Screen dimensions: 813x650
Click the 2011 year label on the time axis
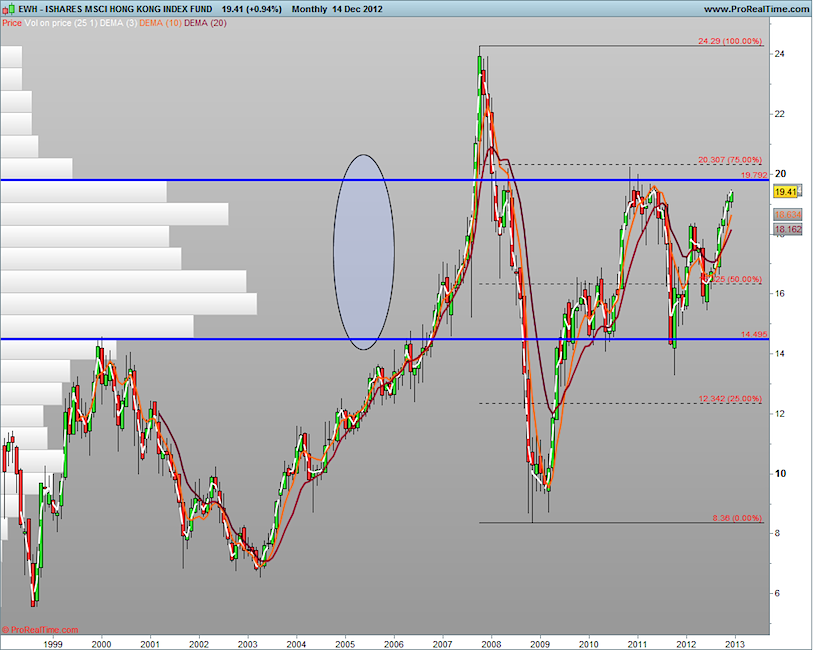point(638,644)
